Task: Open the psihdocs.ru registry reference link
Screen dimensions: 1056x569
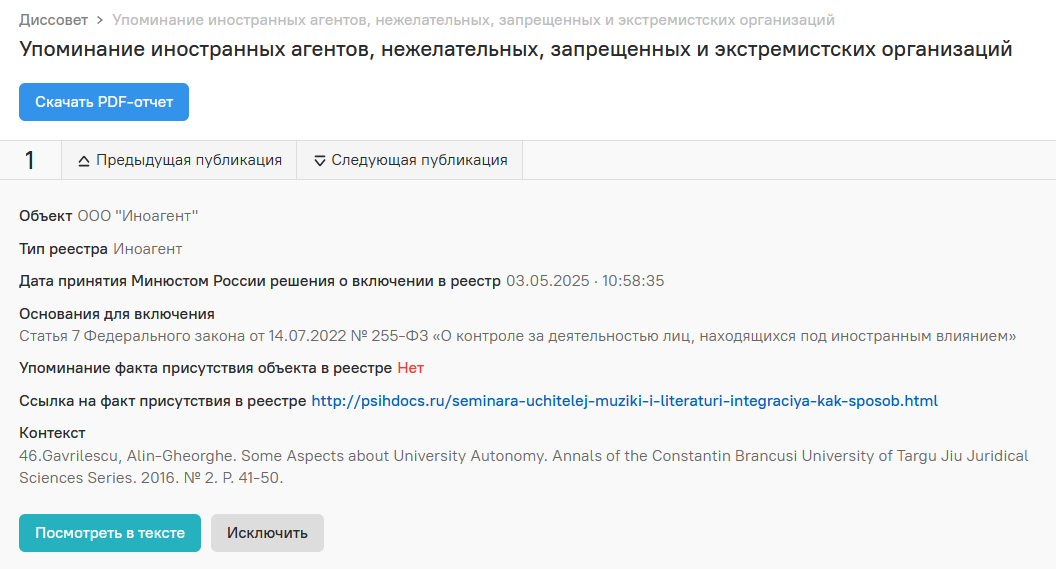Action: pos(624,401)
